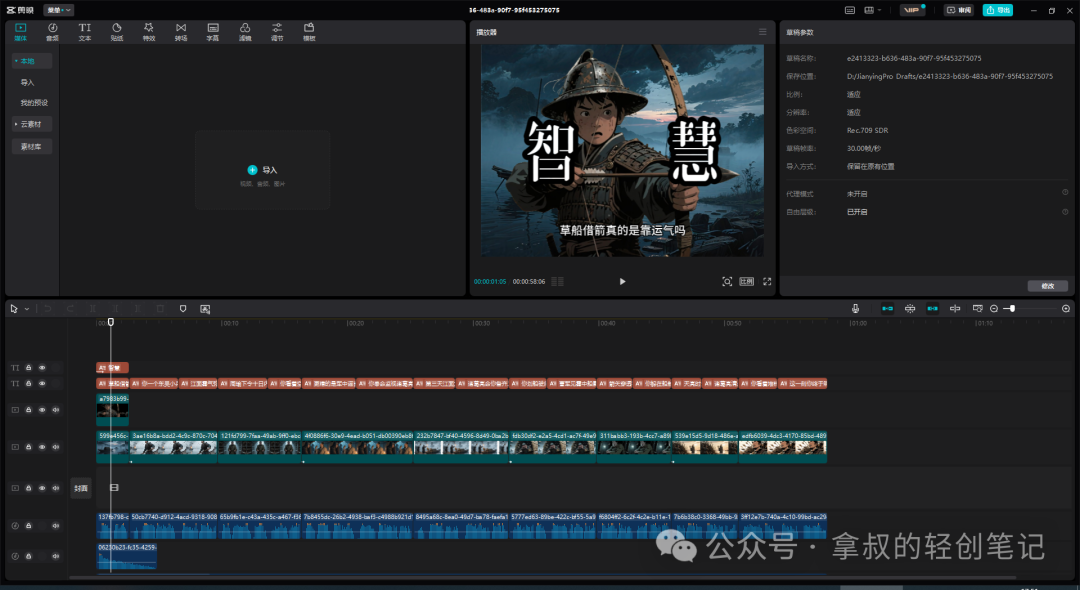Choose the selection arrow tool

[14, 309]
